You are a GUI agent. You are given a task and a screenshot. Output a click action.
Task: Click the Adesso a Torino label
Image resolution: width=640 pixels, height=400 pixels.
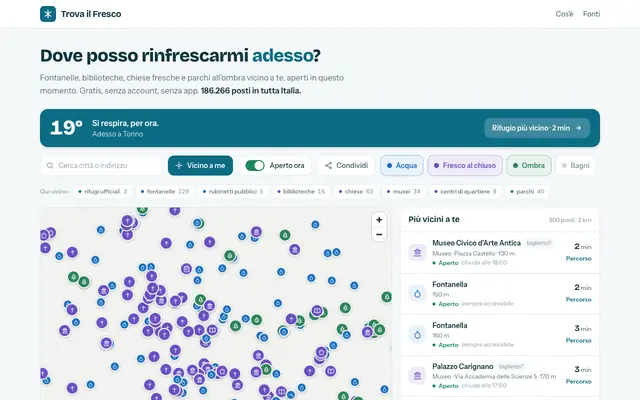[118, 134]
